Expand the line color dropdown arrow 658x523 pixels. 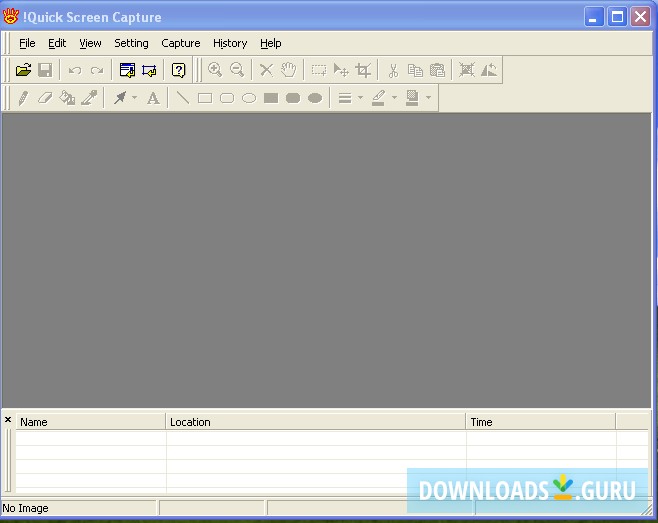point(394,98)
